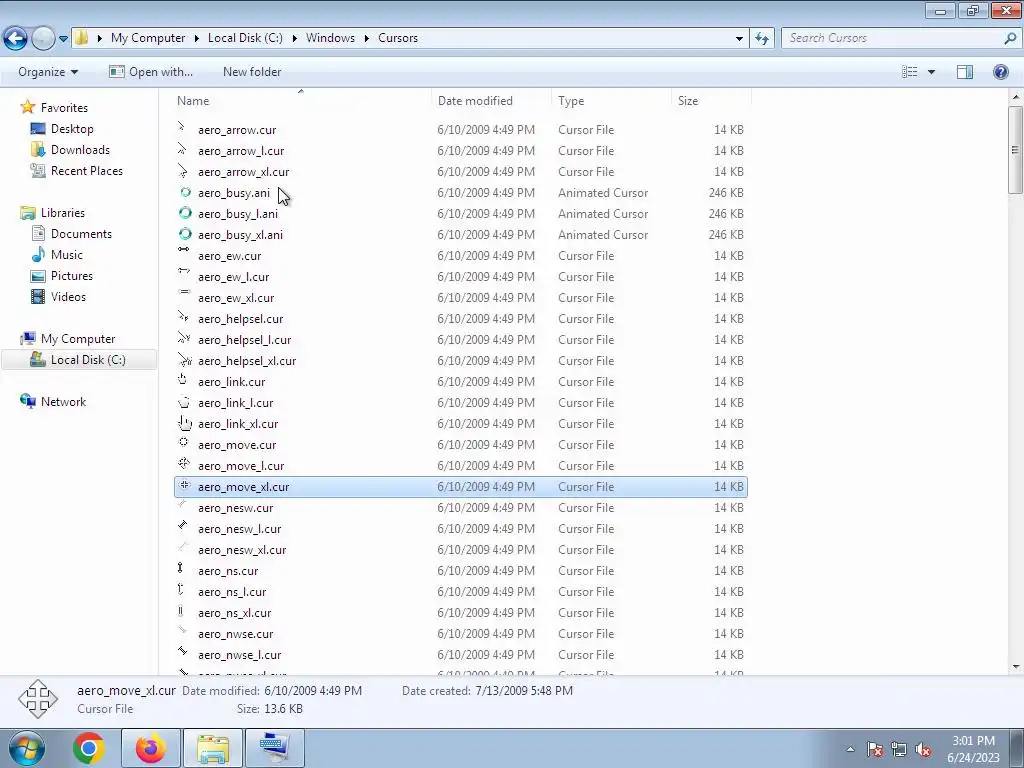Viewport: 1024px width, 768px height.
Task: Change your view icon in toolbar
Action: coord(910,72)
